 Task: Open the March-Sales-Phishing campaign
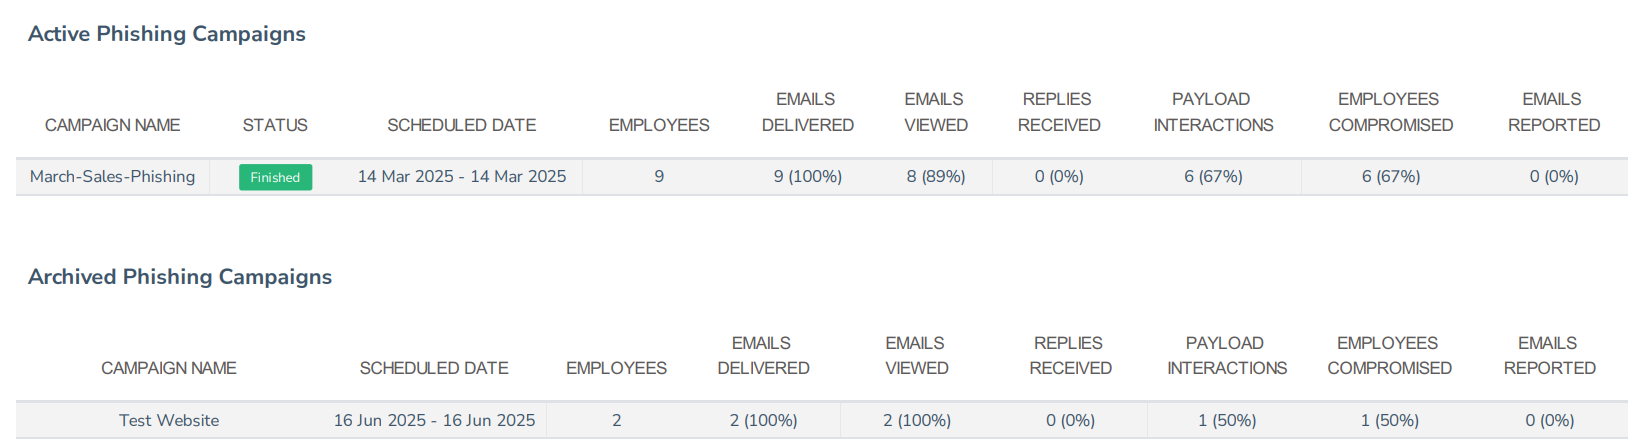[x=112, y=177]
